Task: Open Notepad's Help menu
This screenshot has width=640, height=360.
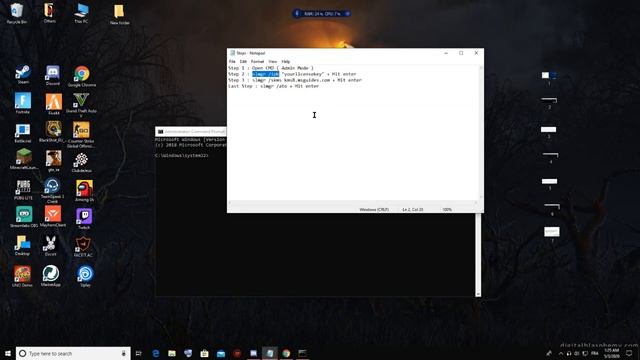Action: (x=286, y=61)
